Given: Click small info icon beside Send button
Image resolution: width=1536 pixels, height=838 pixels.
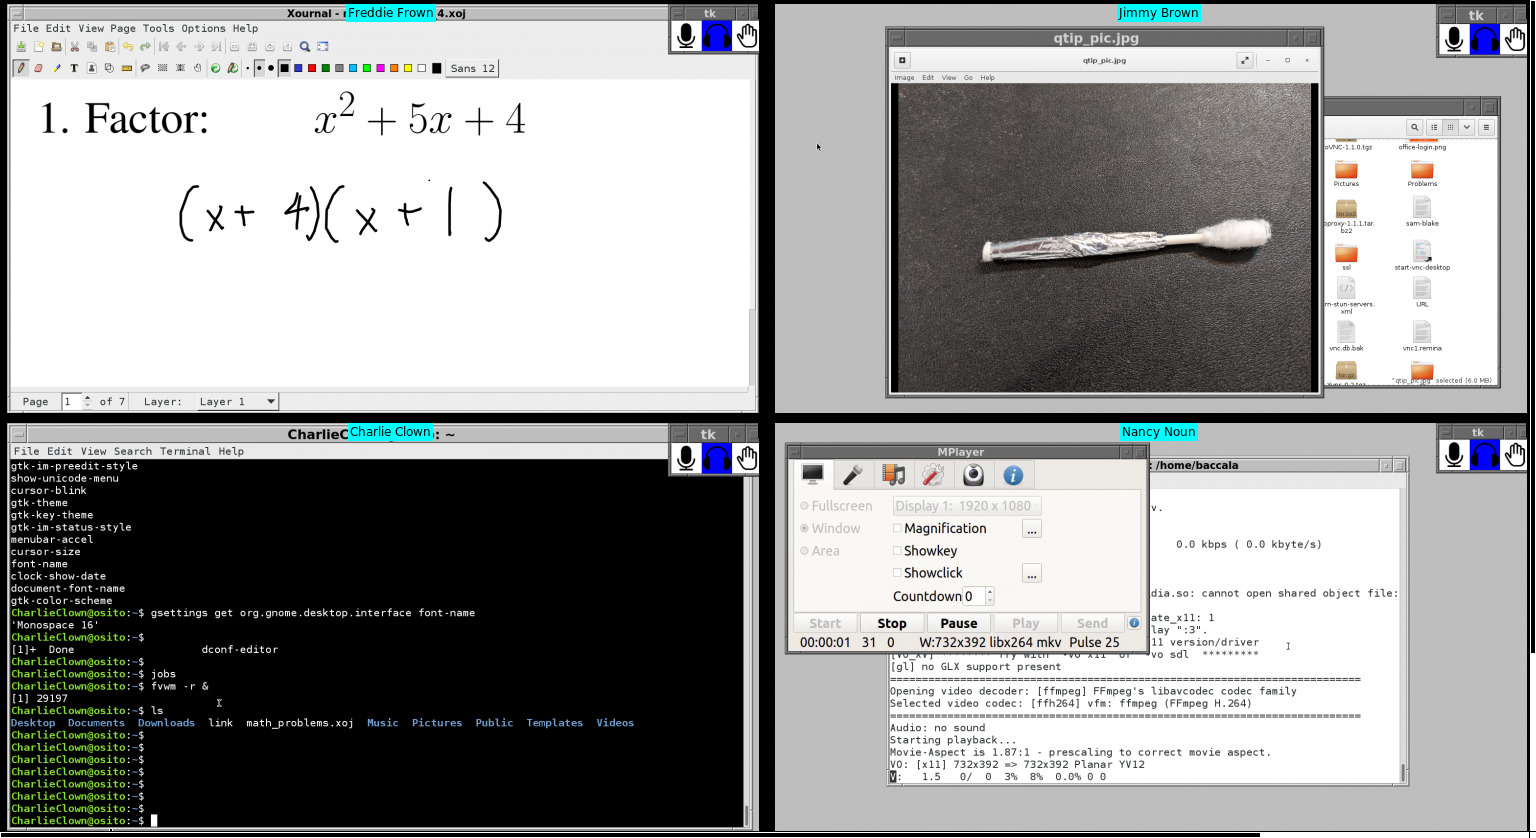Looking at the screenshot, I should click(x=1134, y=623).
